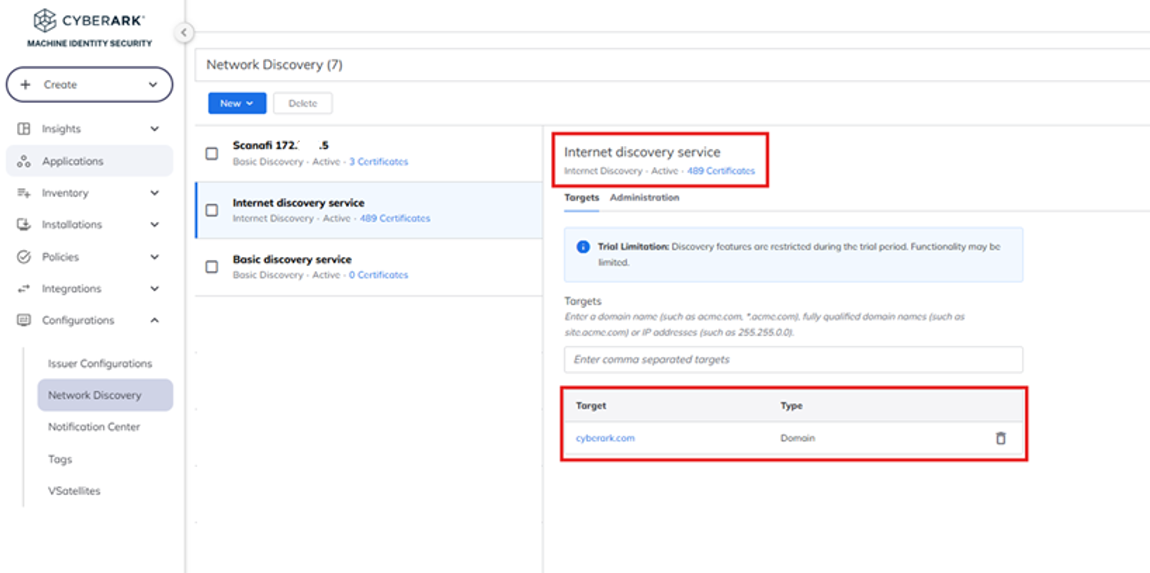Delete the cyberark.com target via trash icon
The width and height of the screenshot is (1150, 573).
(x=1000, y=438)
